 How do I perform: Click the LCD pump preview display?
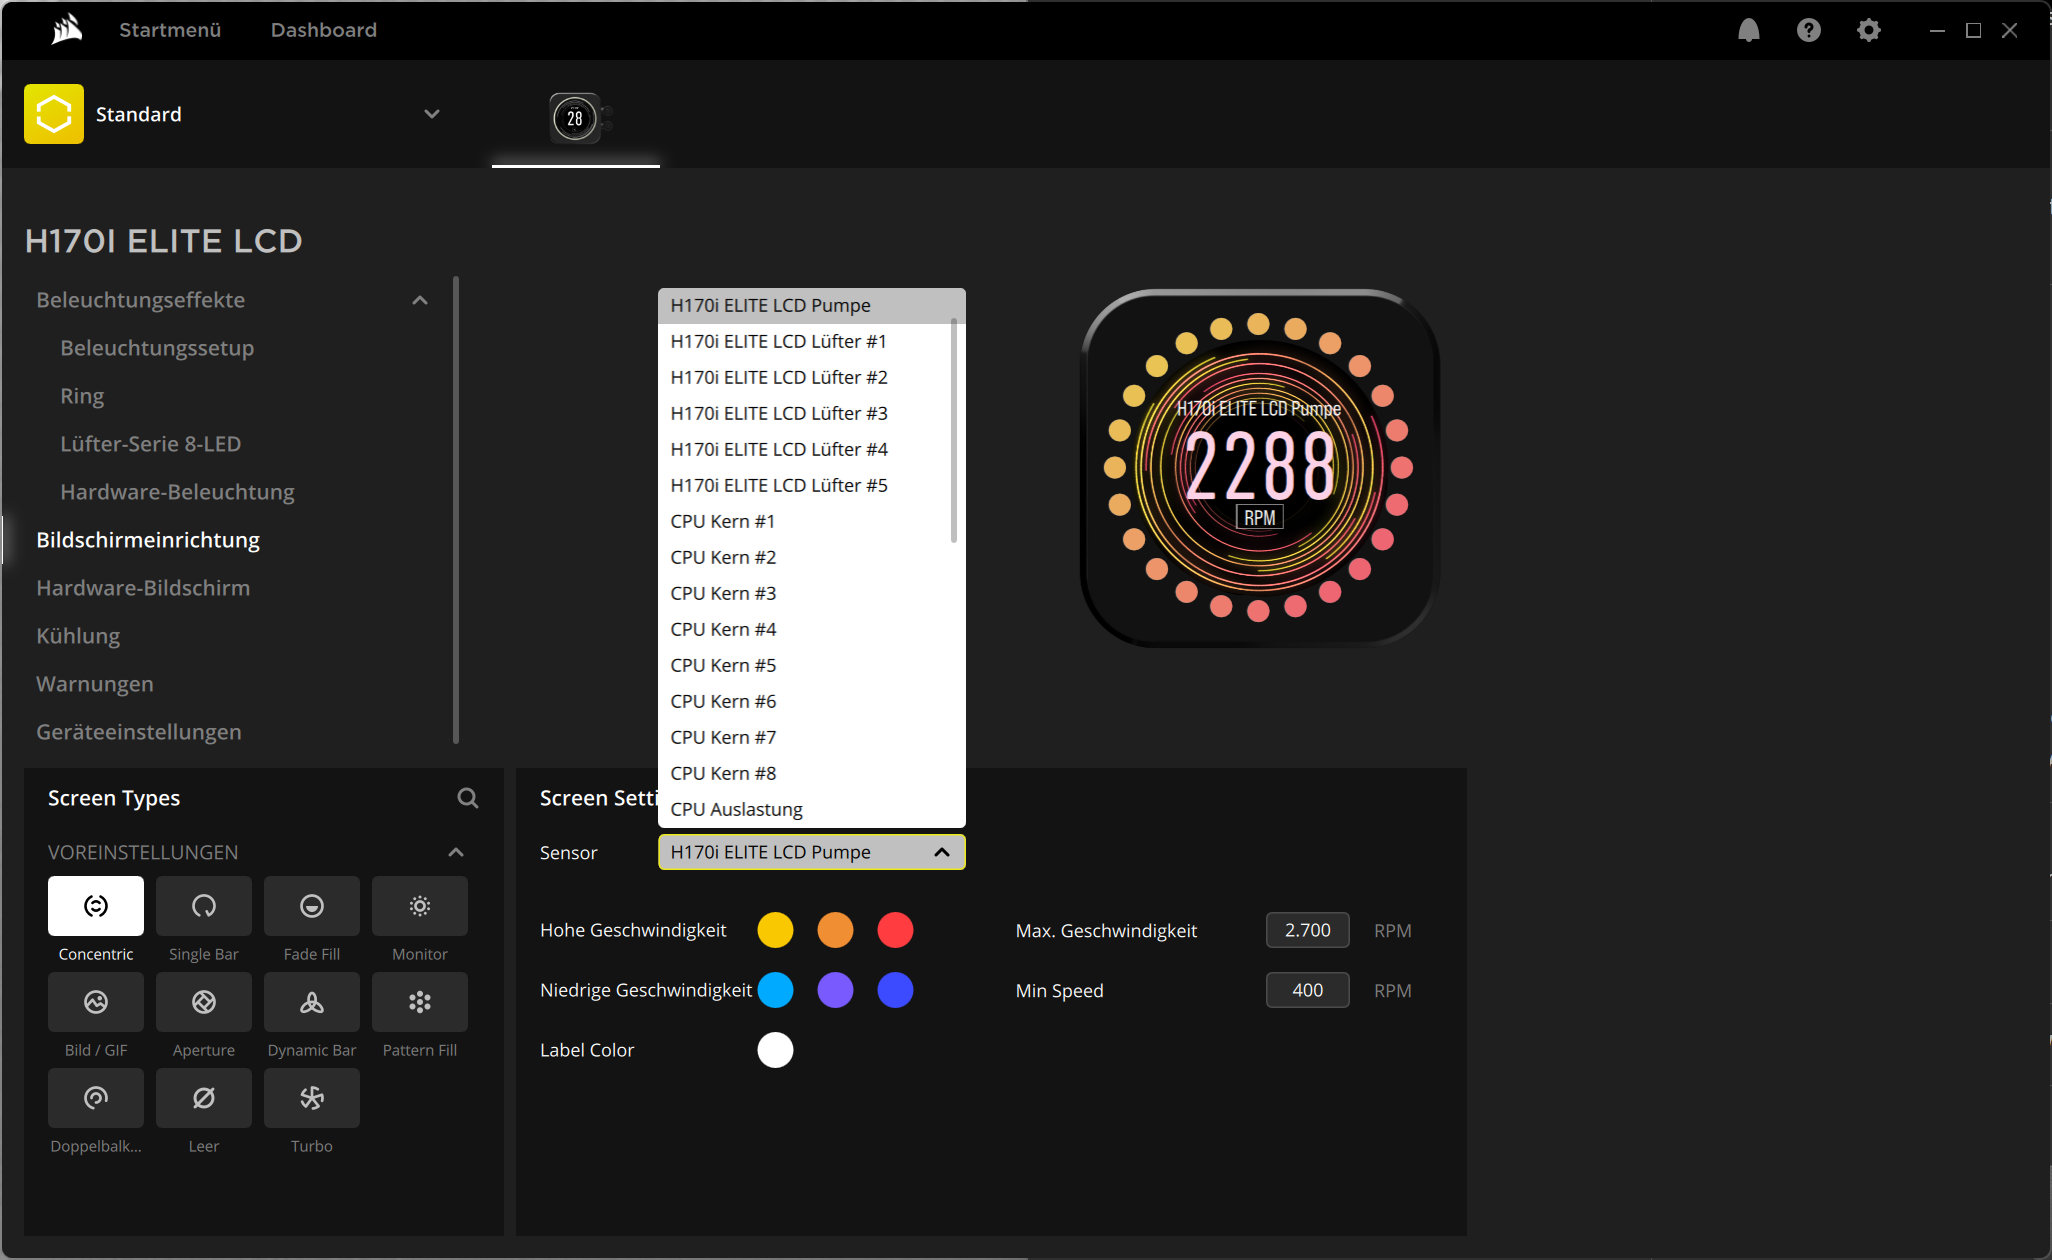click(1259, 468)
